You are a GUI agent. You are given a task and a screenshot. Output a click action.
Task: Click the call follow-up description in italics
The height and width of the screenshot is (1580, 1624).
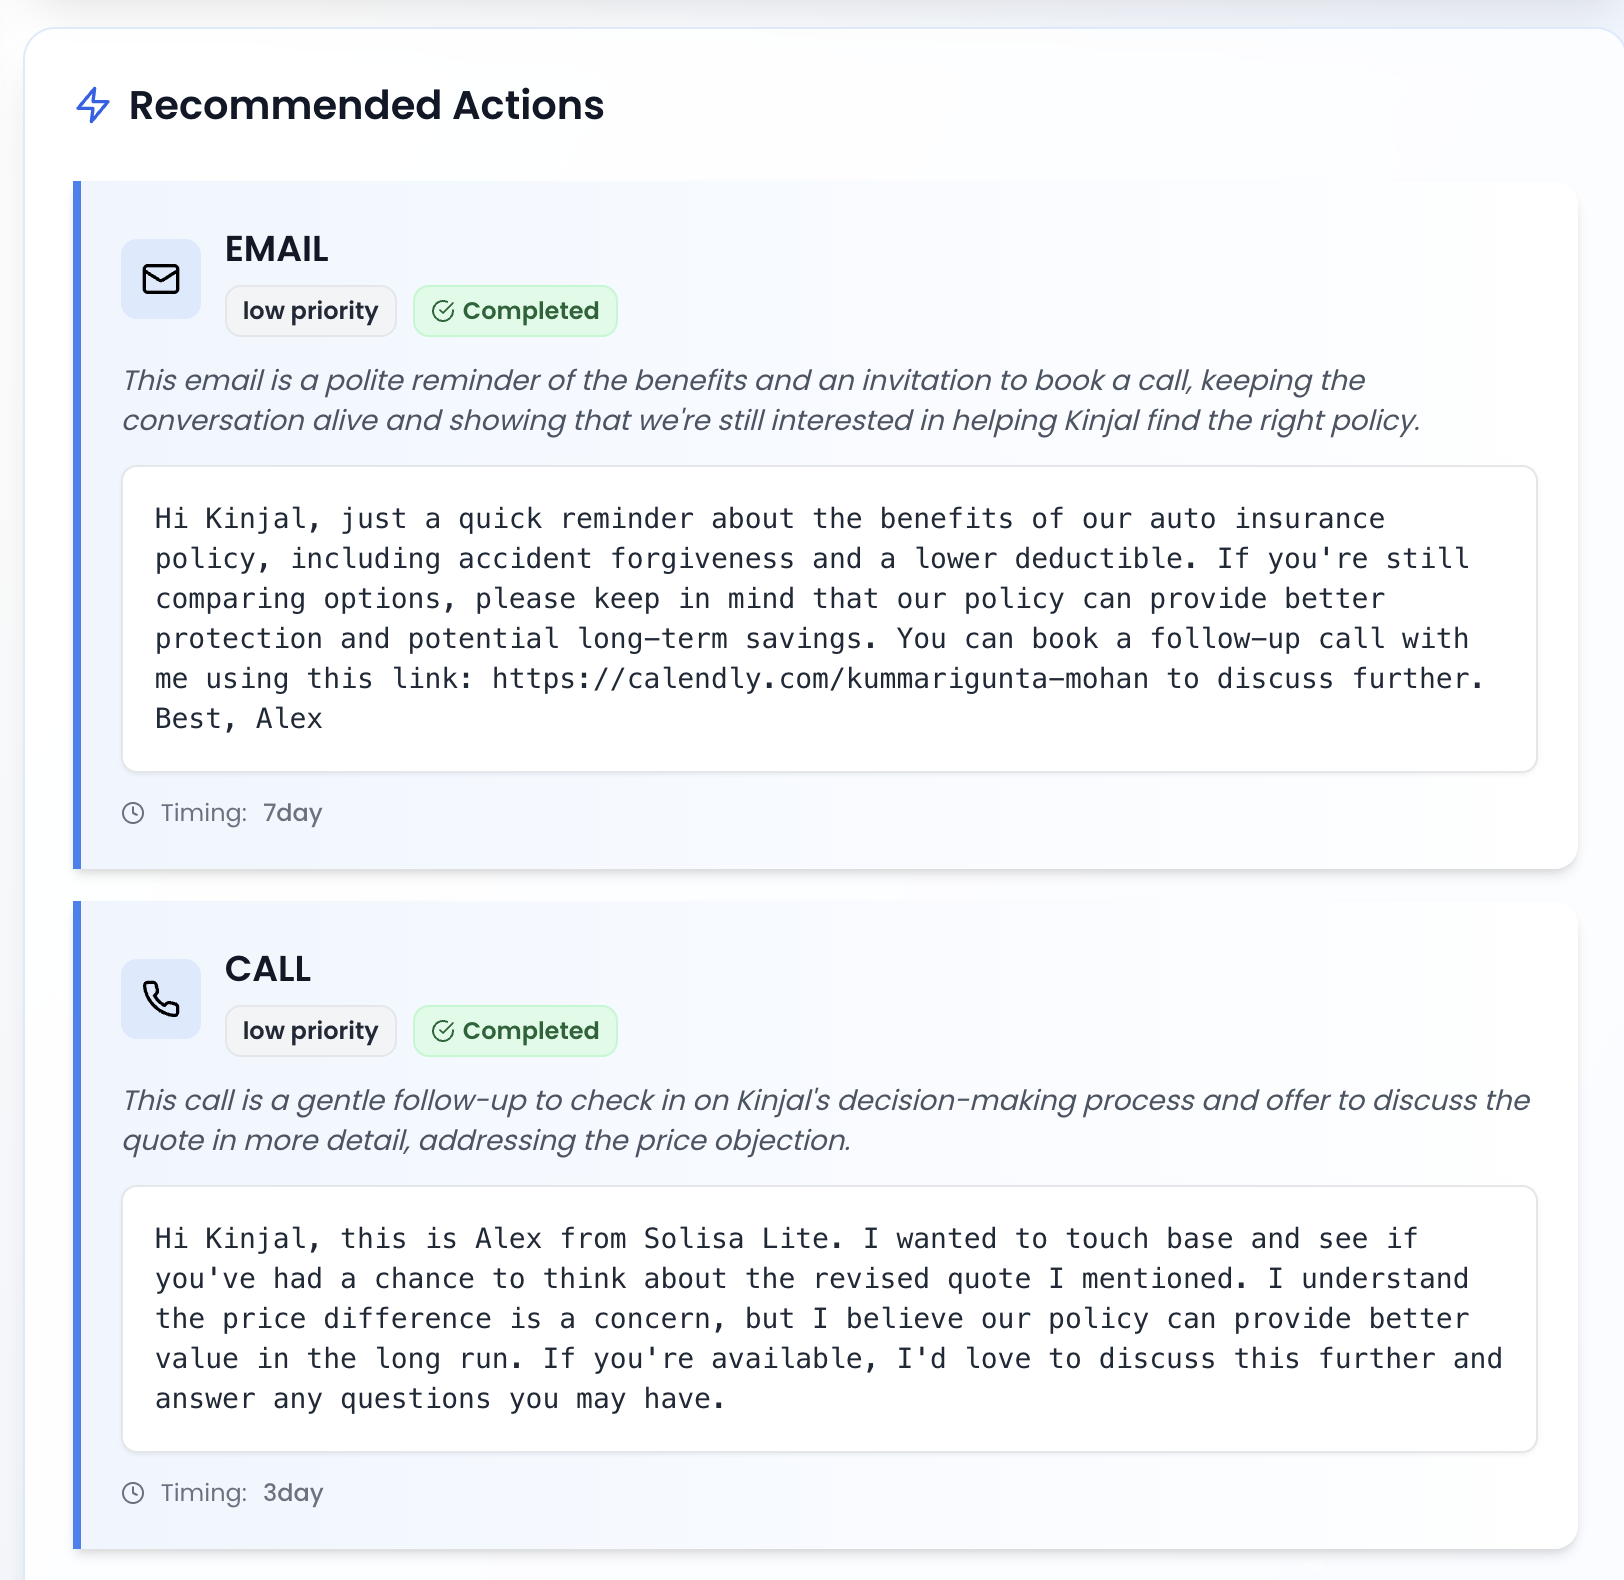pyautogui.click(x=825, y=1120)
